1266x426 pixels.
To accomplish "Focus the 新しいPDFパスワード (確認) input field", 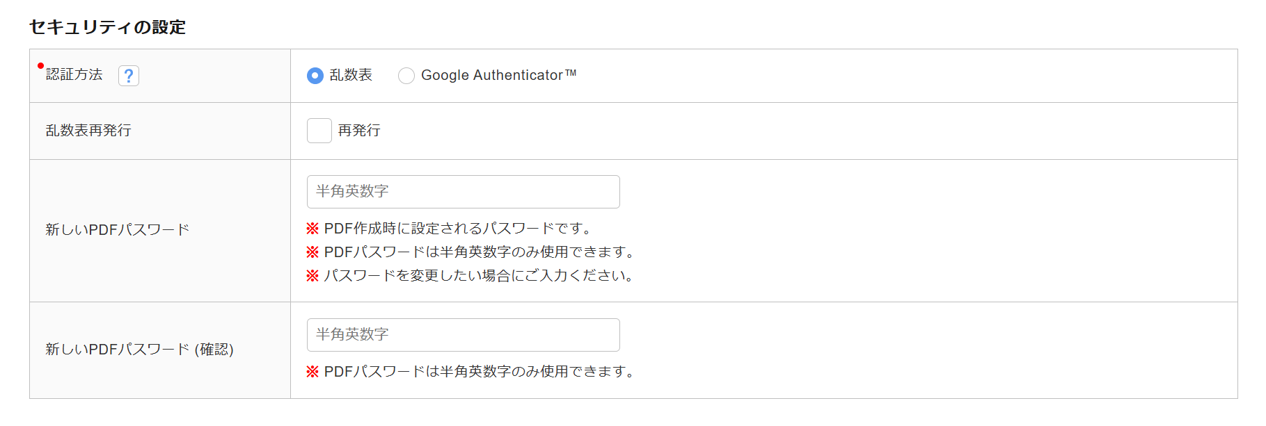I will coord(463,335).
